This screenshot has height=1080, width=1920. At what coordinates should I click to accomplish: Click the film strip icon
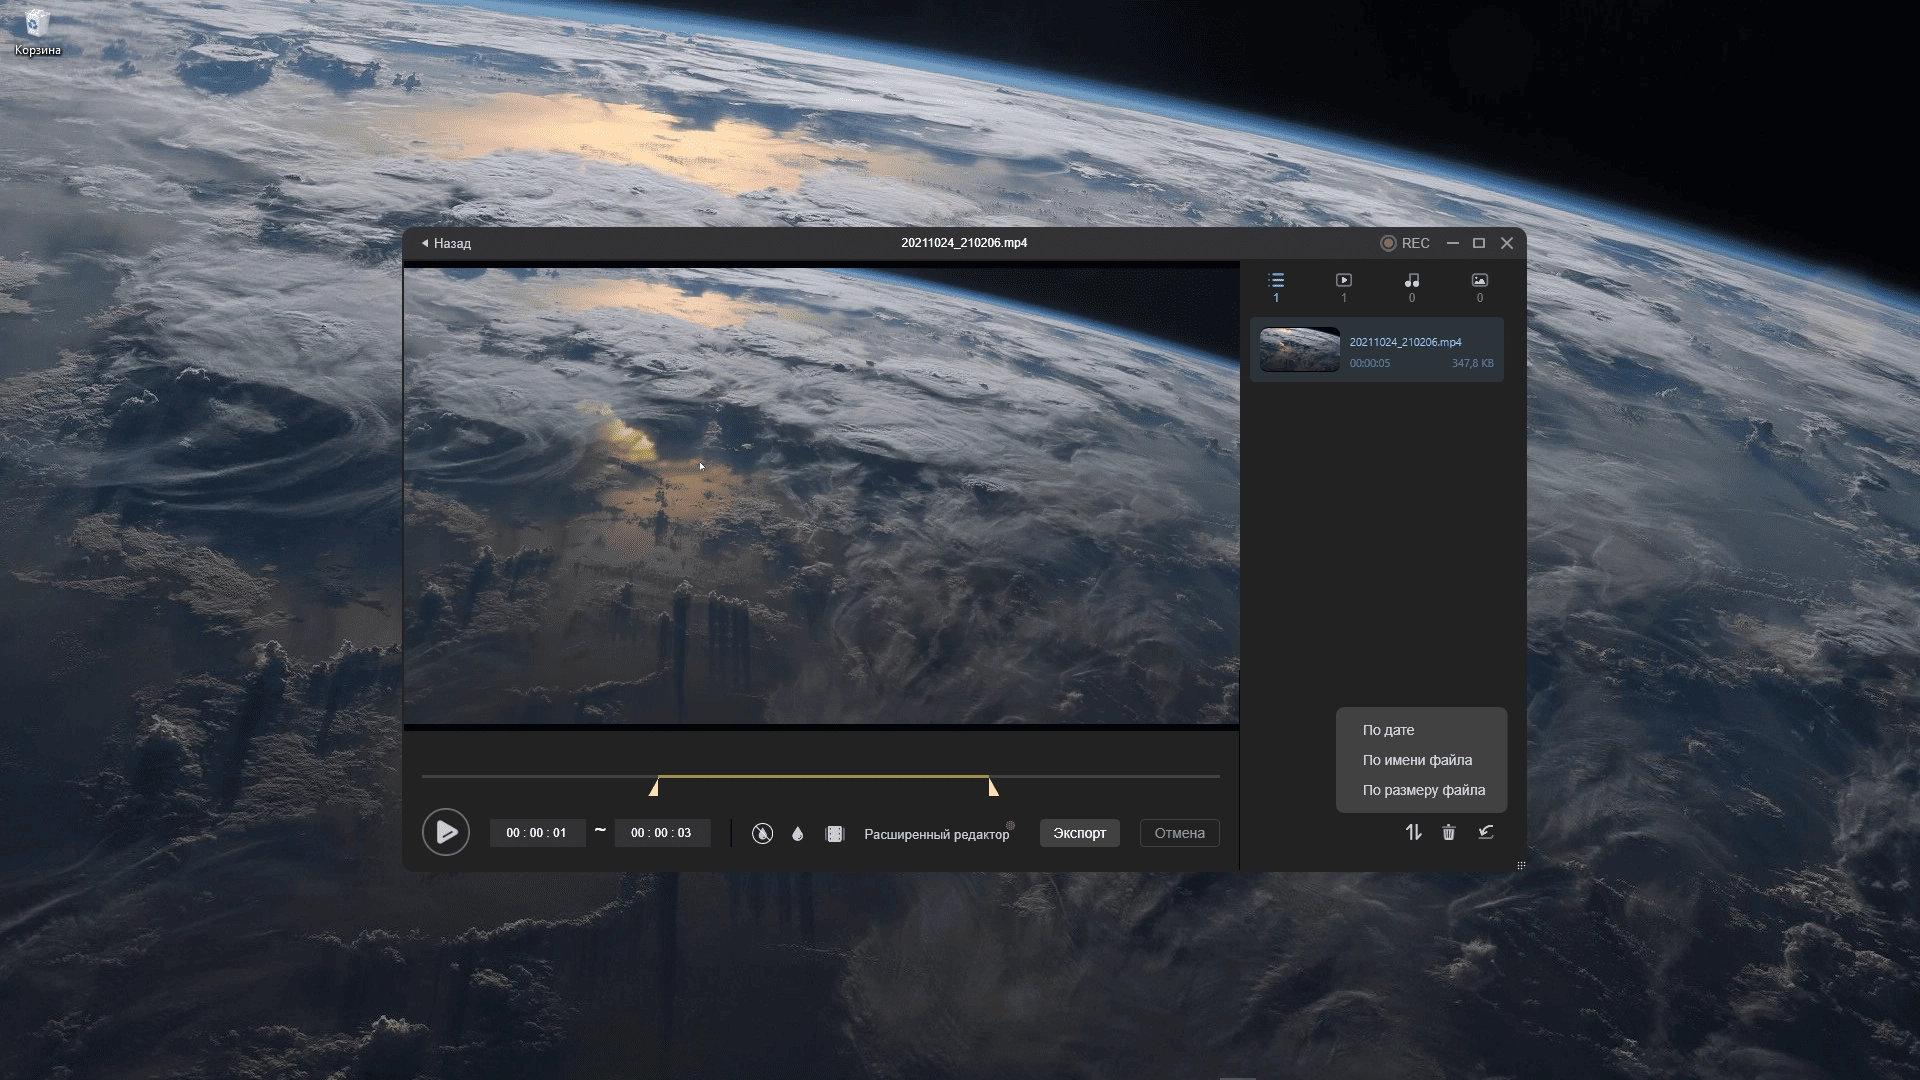tap(835, 833)
